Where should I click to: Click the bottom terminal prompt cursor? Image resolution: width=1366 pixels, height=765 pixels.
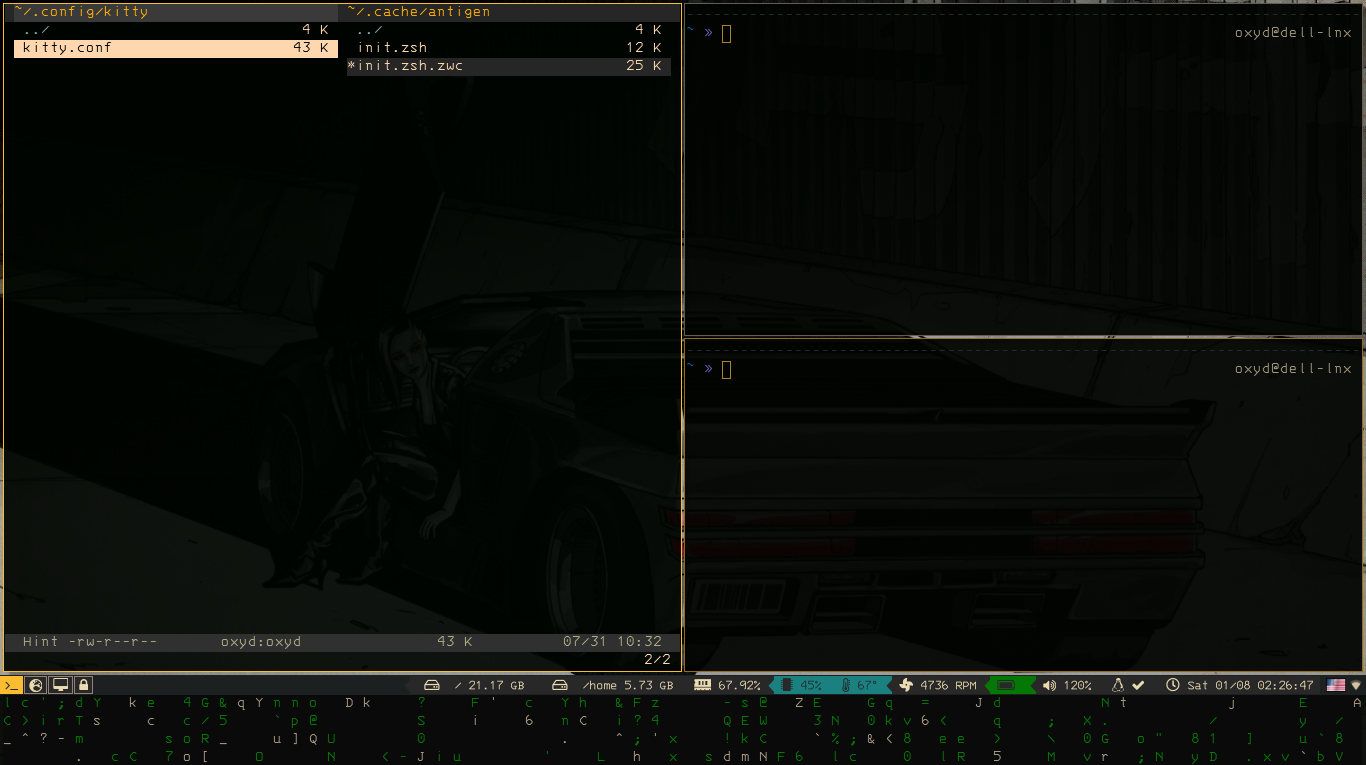(x=727, y=369)
